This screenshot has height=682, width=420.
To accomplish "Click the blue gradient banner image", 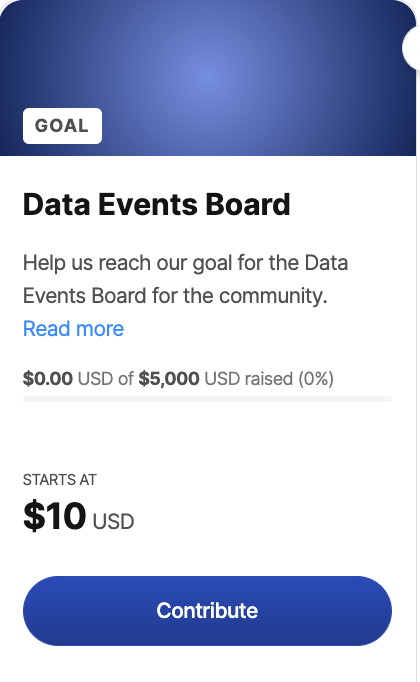I will coord(208,77).
